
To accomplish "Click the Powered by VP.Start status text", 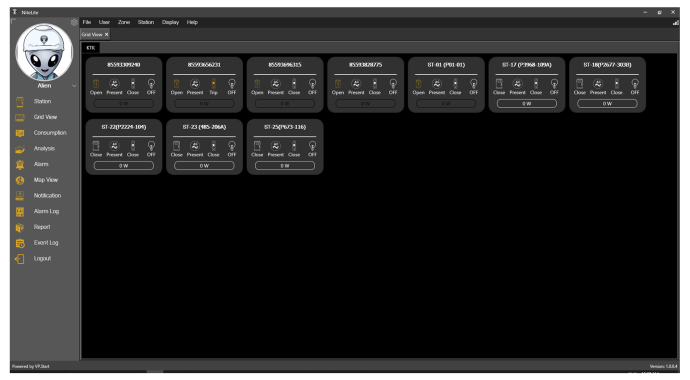I will pyautogui.click(x=31, y=366).
